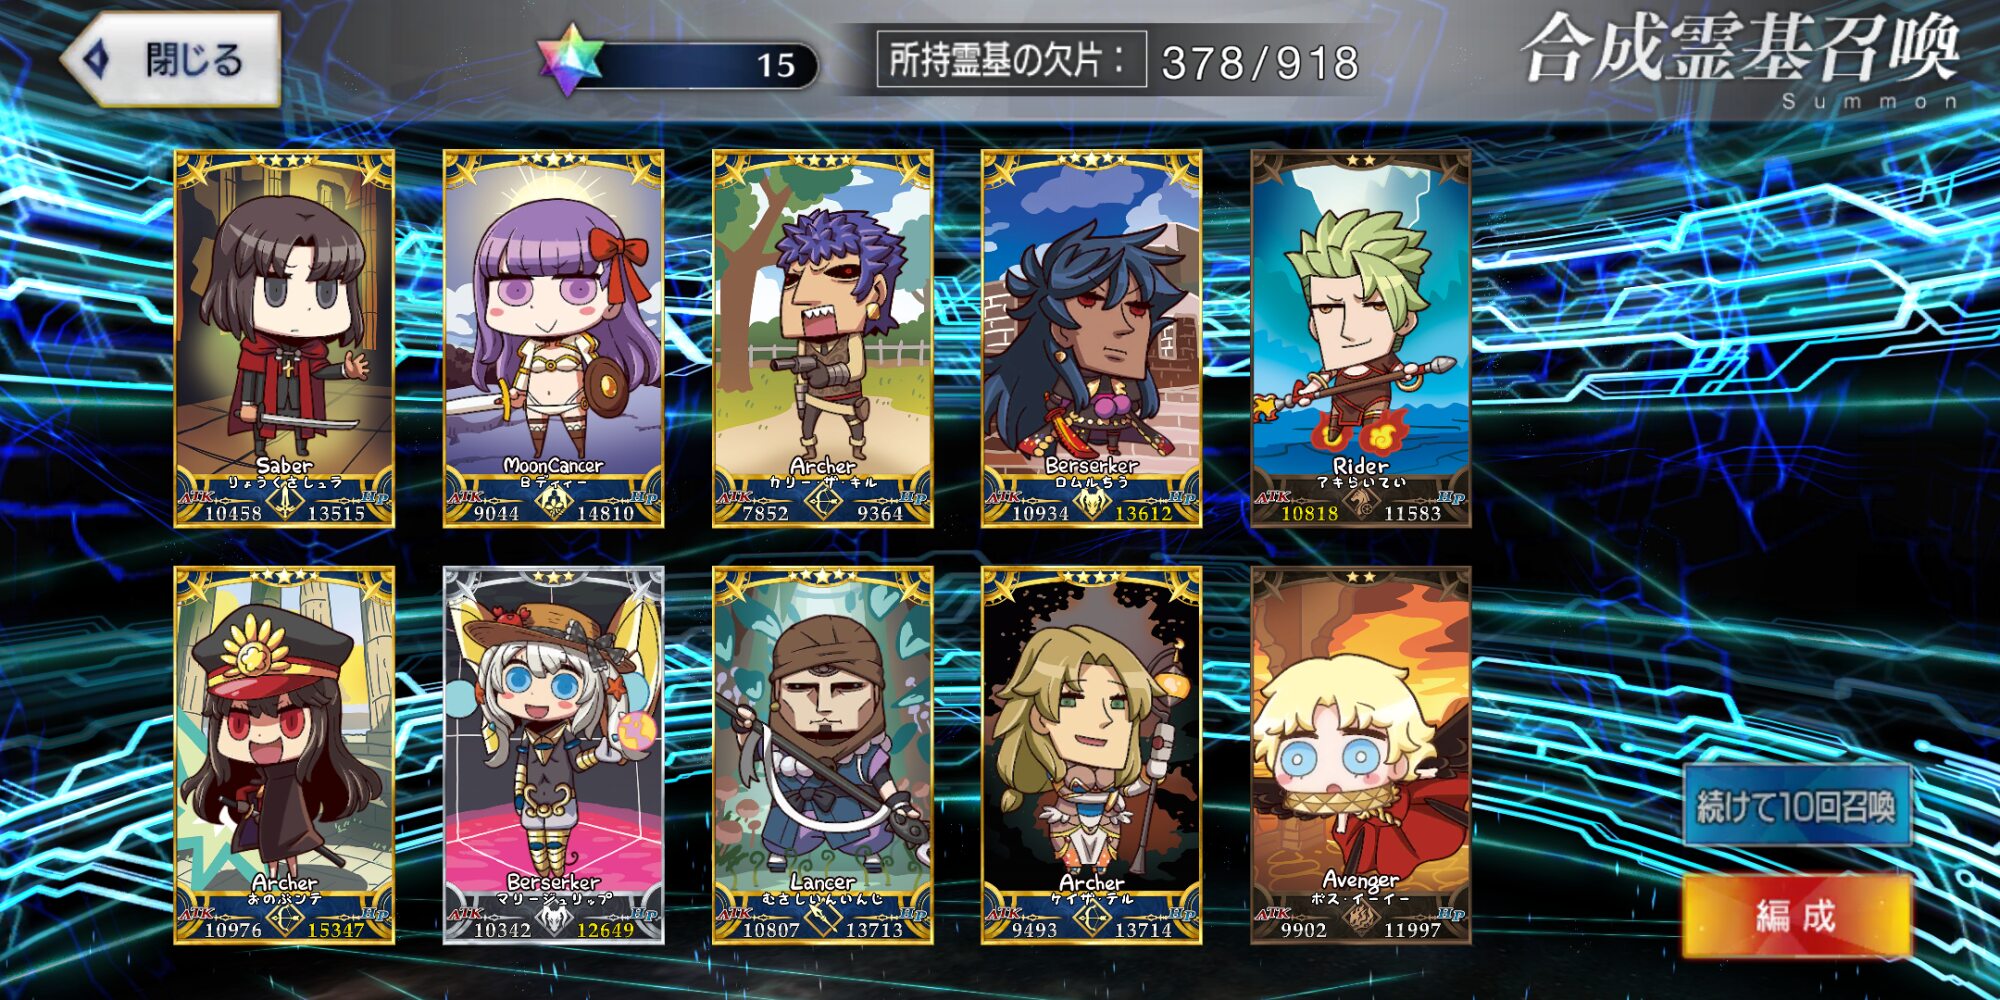Image resolution: width=2000 pixels, height=1000 pixels.
Task: Select the Rider green-haired servant card
Action: coord(1360,339)
